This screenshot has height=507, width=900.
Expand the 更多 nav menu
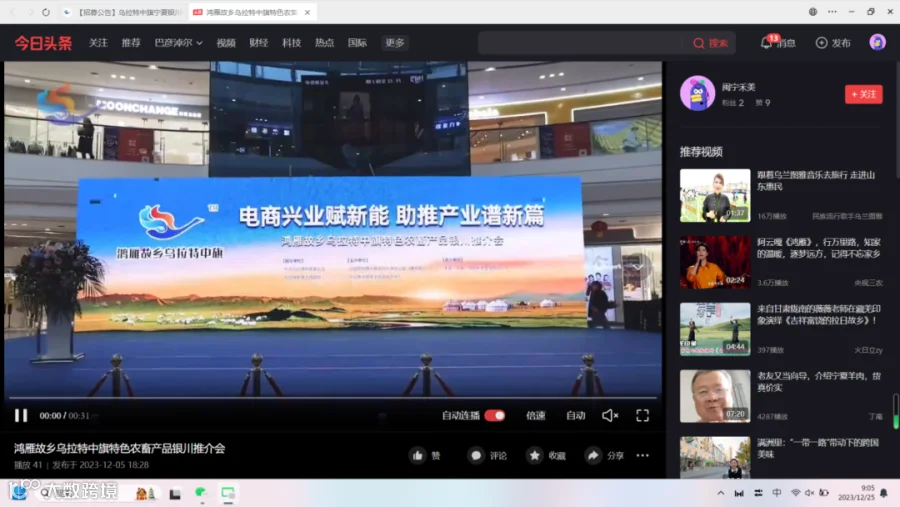pos(394,43)
